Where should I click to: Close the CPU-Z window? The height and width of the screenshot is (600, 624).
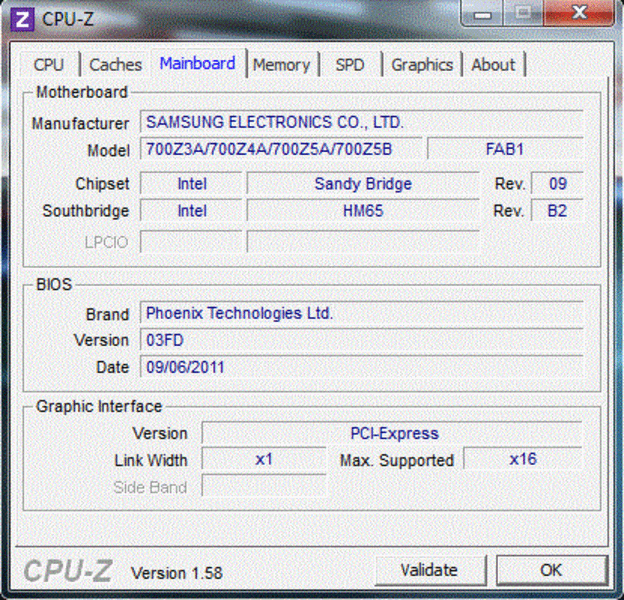tap(579, 13)
